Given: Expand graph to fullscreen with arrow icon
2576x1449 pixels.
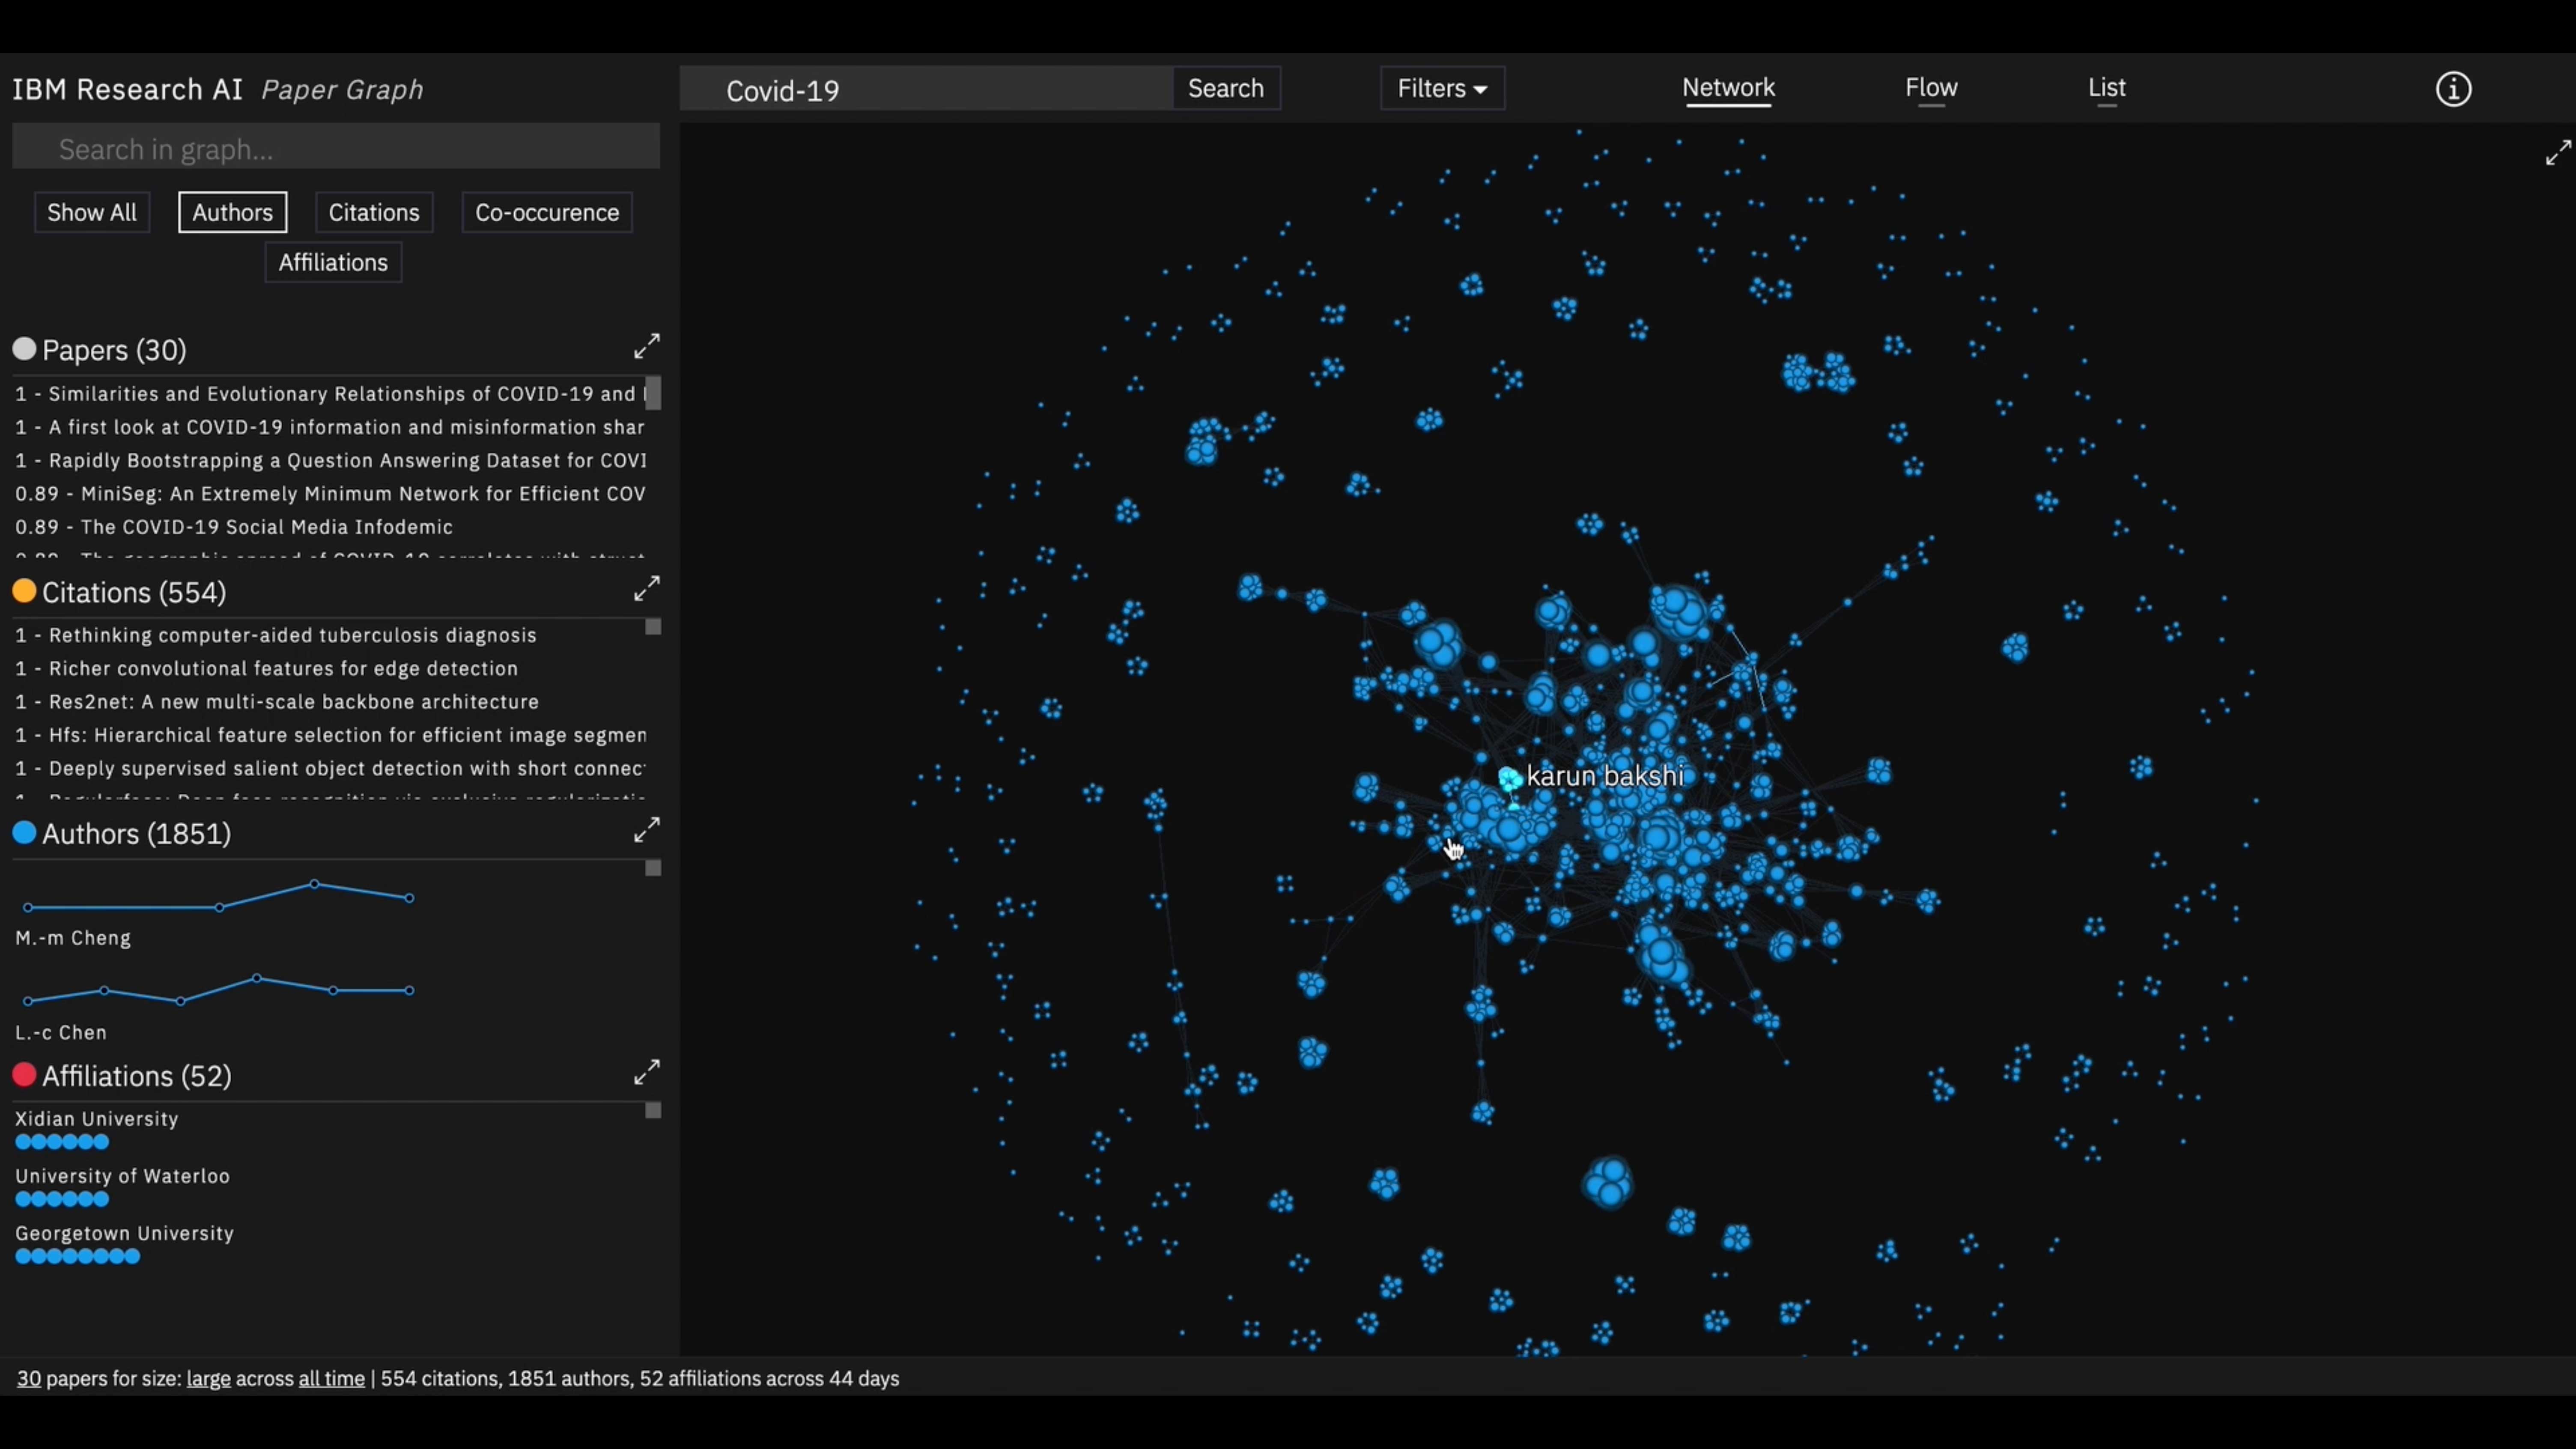Looking at the screenshot, I should coord(2557,153).
